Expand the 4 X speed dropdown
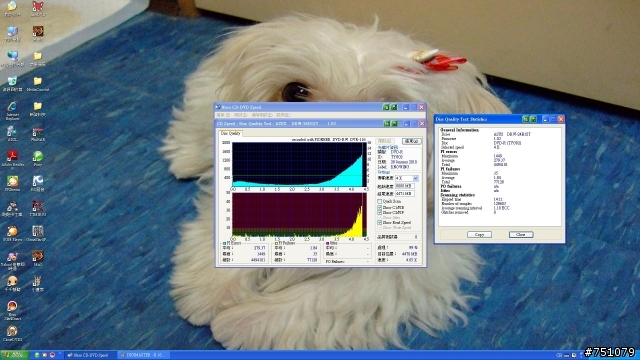 coord(416,178)
